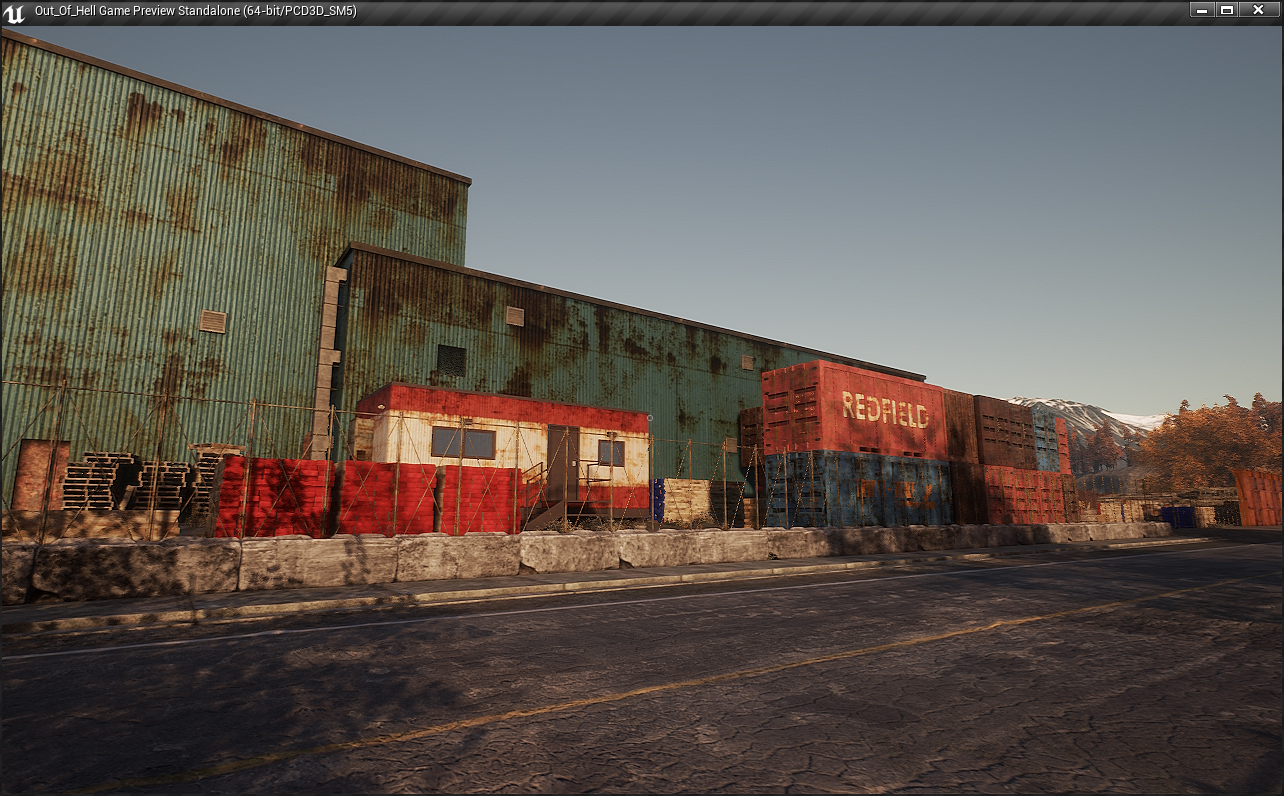Minimize the game preview window

coord(1201,10)
